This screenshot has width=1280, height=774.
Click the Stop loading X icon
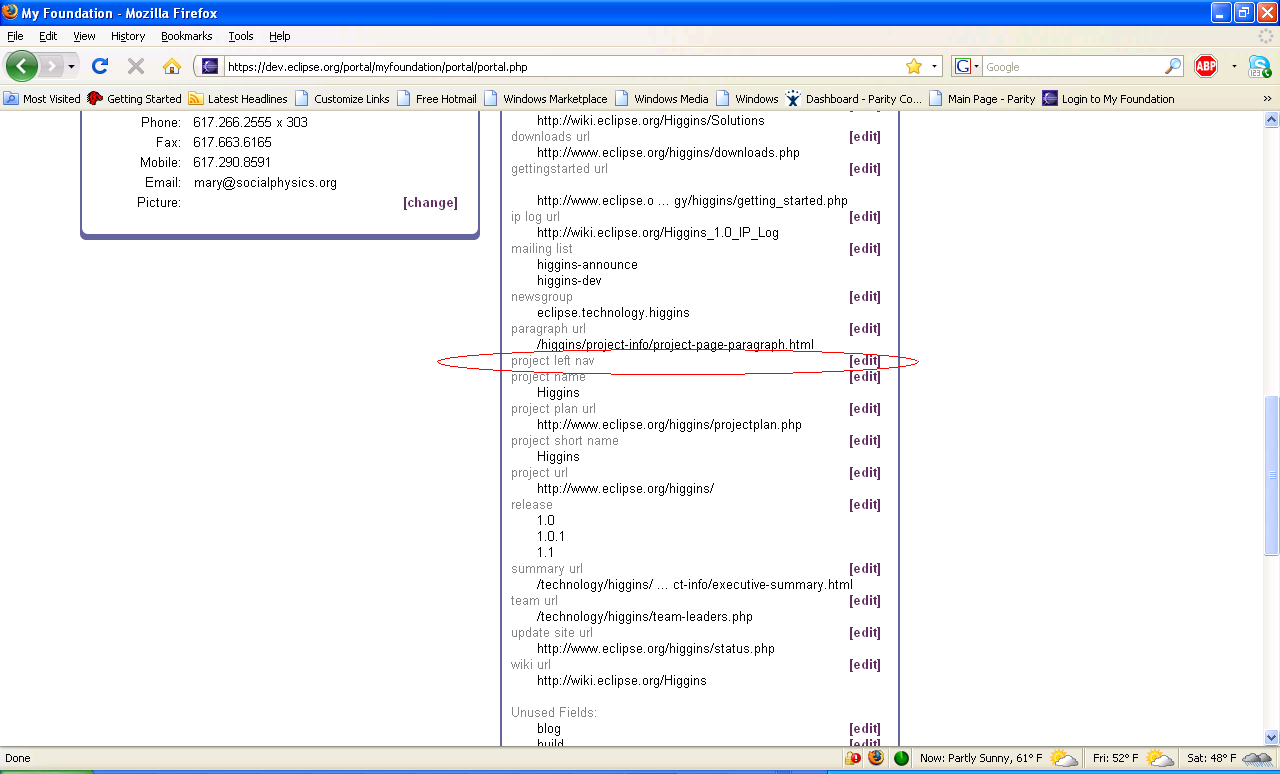(136, 66)
